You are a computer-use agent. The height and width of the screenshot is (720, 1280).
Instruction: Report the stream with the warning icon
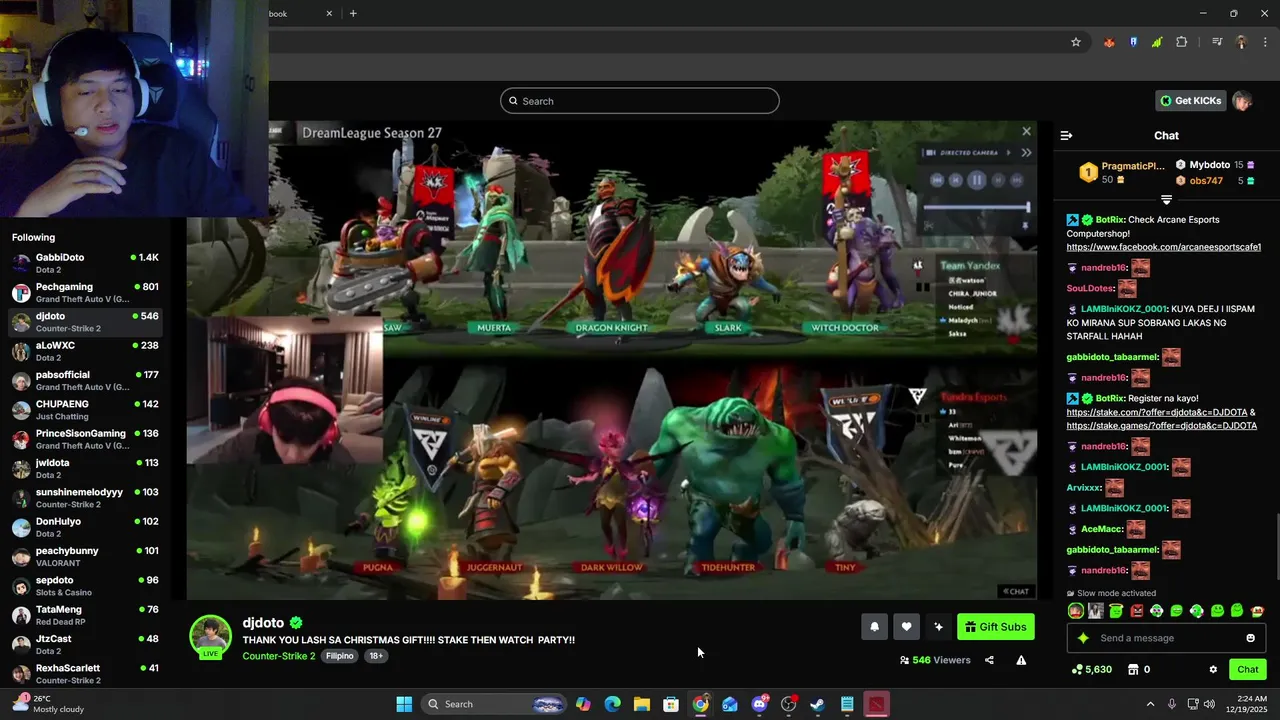click(1021, 660)
